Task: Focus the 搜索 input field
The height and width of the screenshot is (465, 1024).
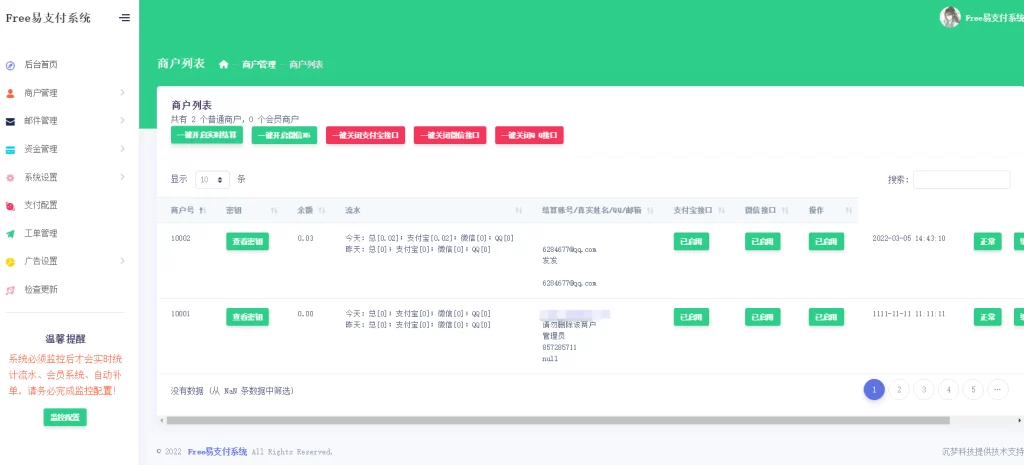Action: [961, 180]
